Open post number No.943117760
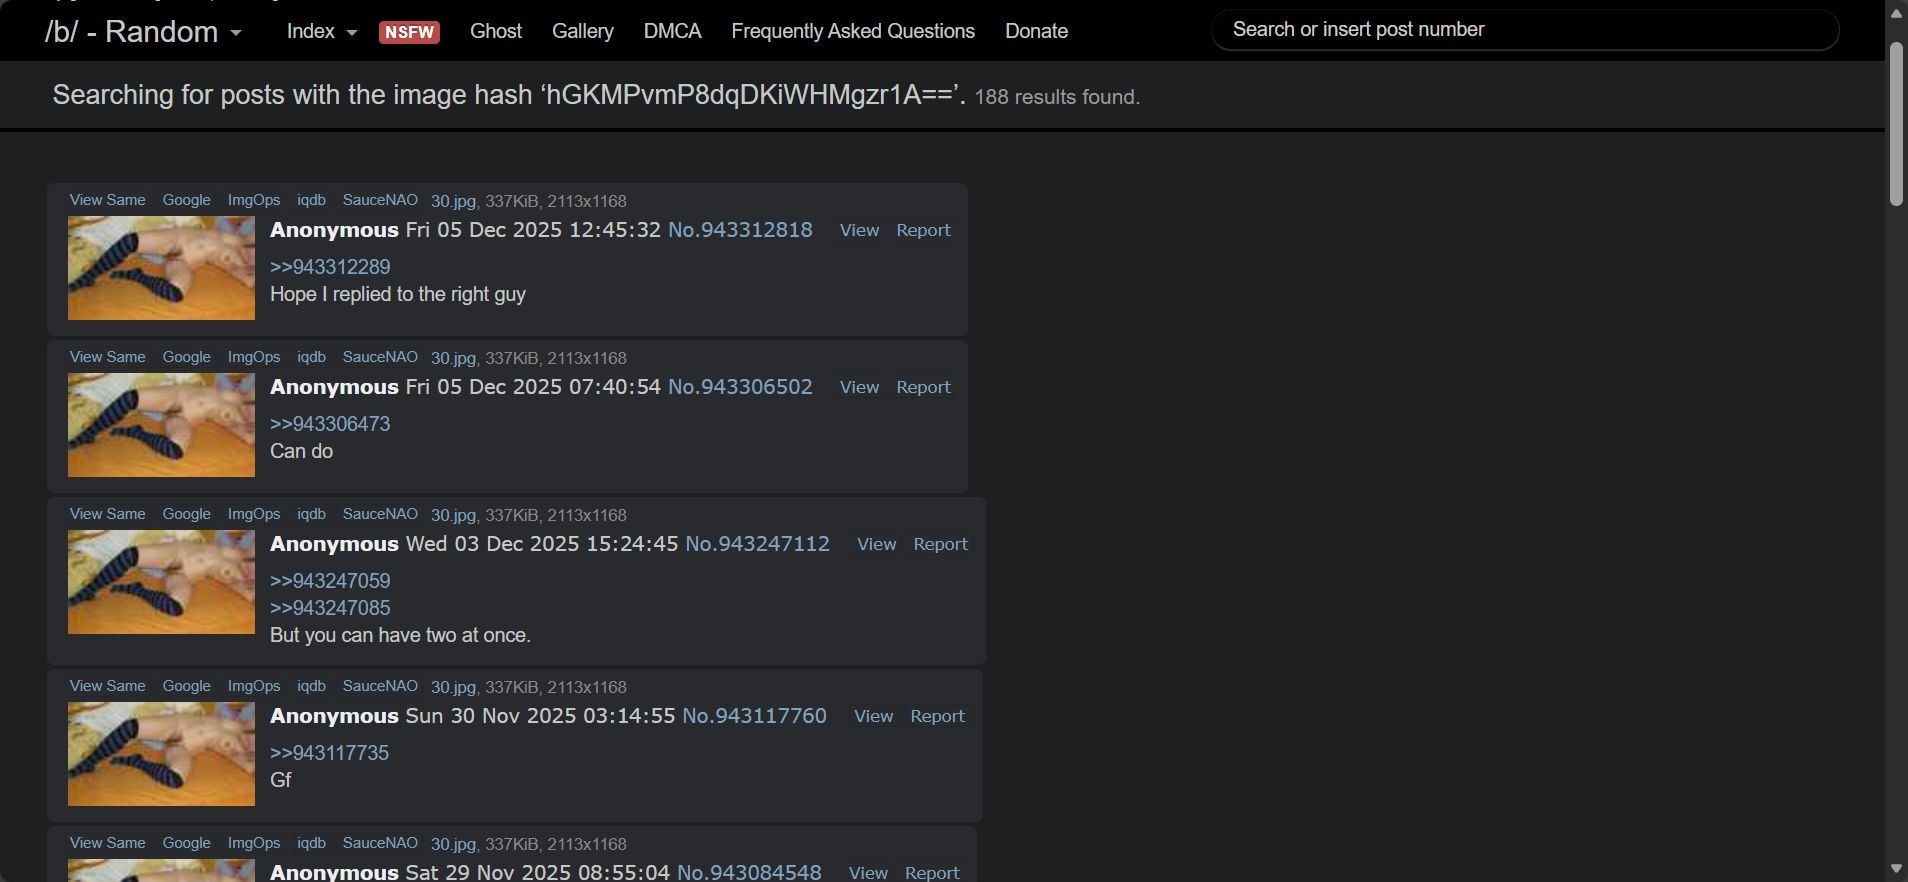This screenshot has width=1908, height=882. pyautogui.click(x=754, y=716)
